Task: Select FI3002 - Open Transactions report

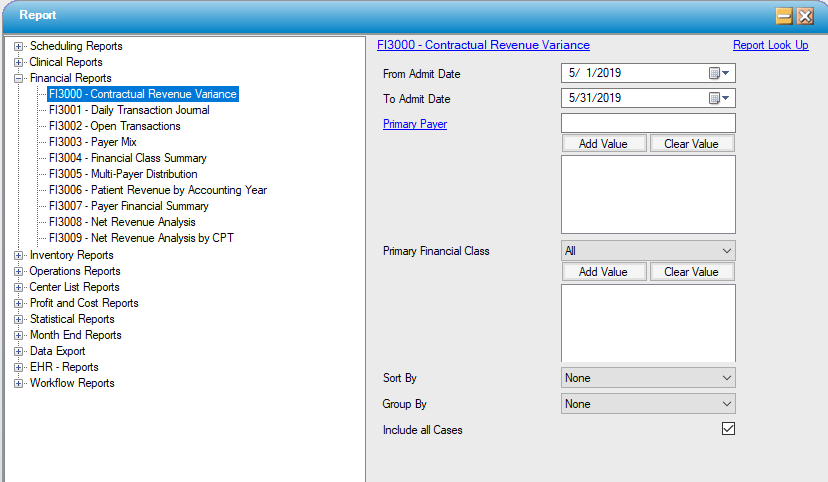Action: point(115,126)
